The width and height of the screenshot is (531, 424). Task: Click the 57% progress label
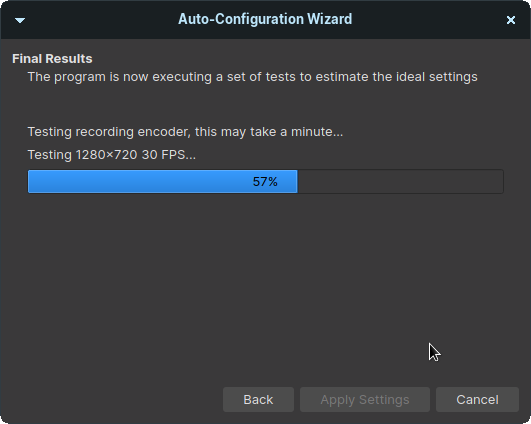coord(265,182)
